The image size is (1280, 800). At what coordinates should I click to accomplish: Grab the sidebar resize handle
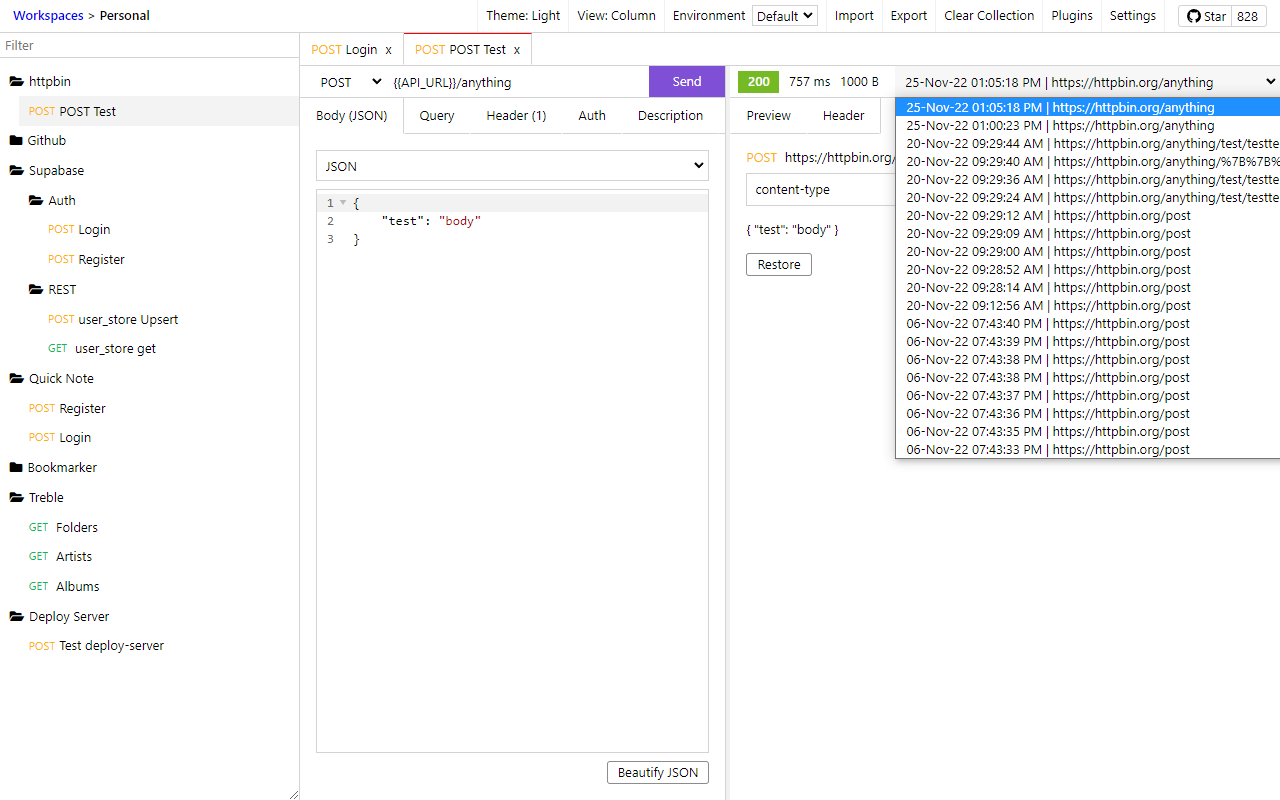tap(293, 794)
